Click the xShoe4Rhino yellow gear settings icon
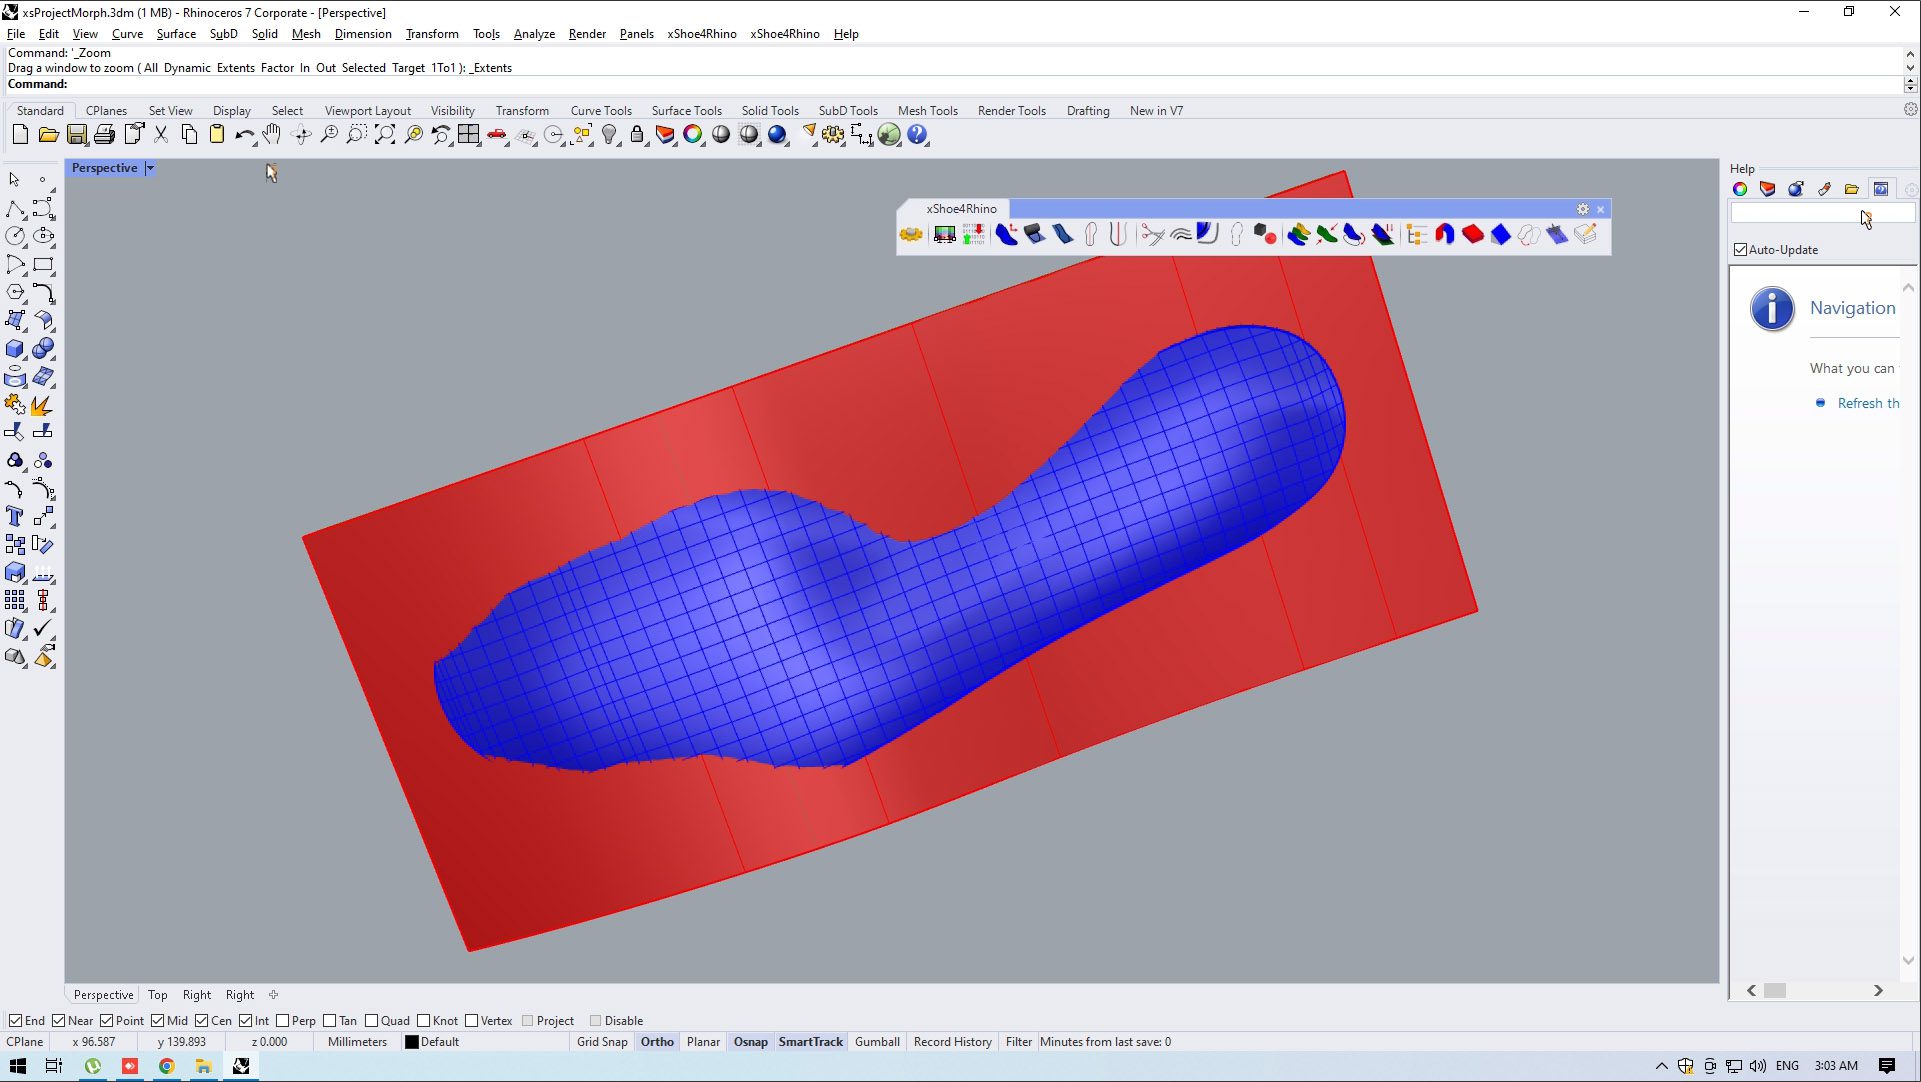The image size is (1921, 1082). [x=911, y=235]
